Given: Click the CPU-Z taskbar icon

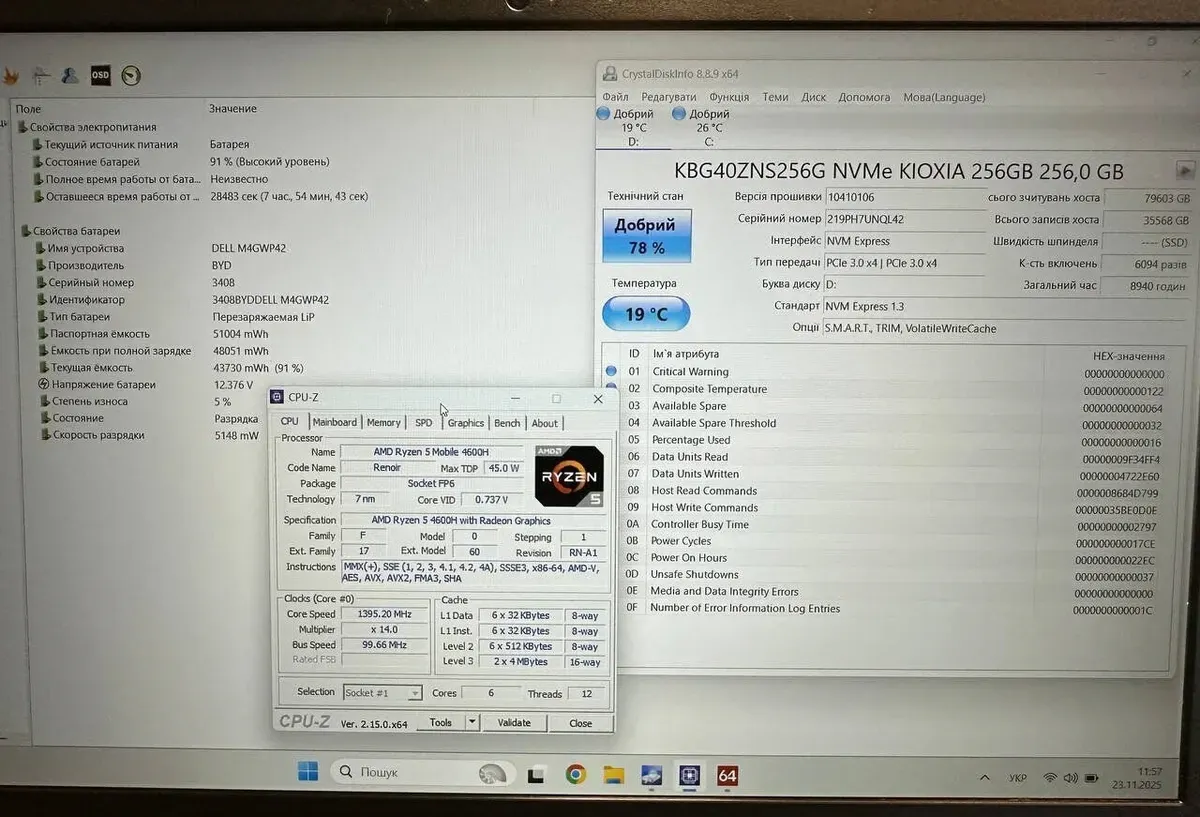Looking at the screenshot, I should (689, 775).
